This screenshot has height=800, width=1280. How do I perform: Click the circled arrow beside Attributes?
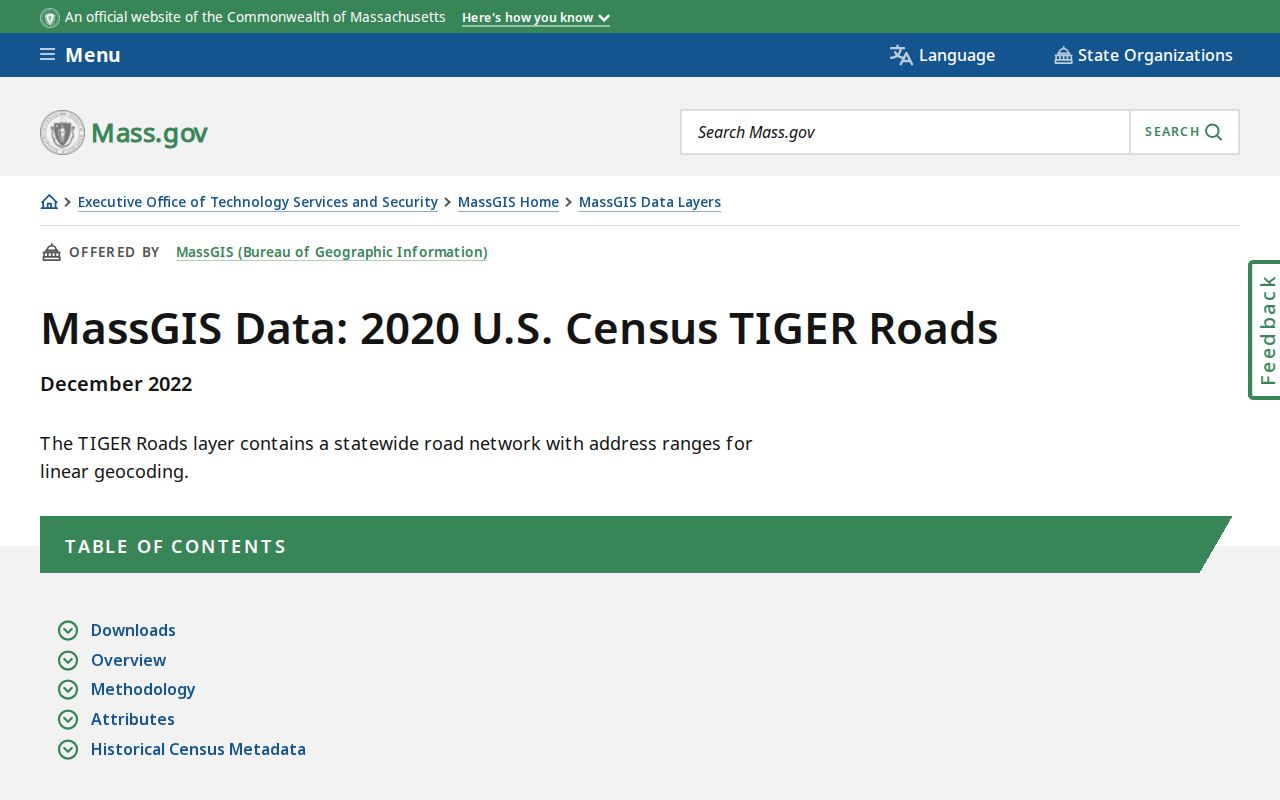click(x=68, y=719)
